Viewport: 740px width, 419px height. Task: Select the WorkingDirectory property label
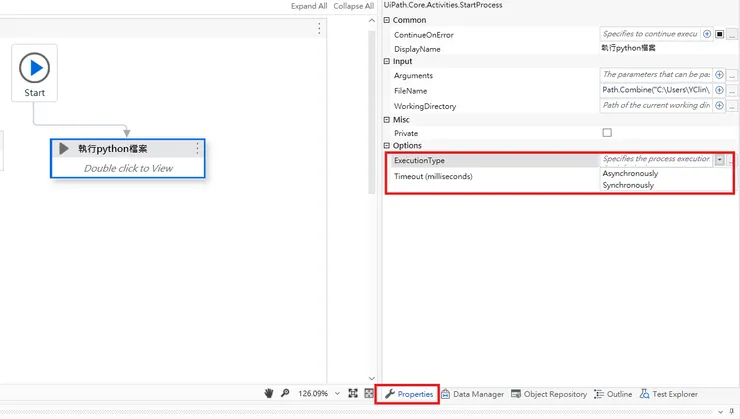pyautogui.click(x=425, y=106)
